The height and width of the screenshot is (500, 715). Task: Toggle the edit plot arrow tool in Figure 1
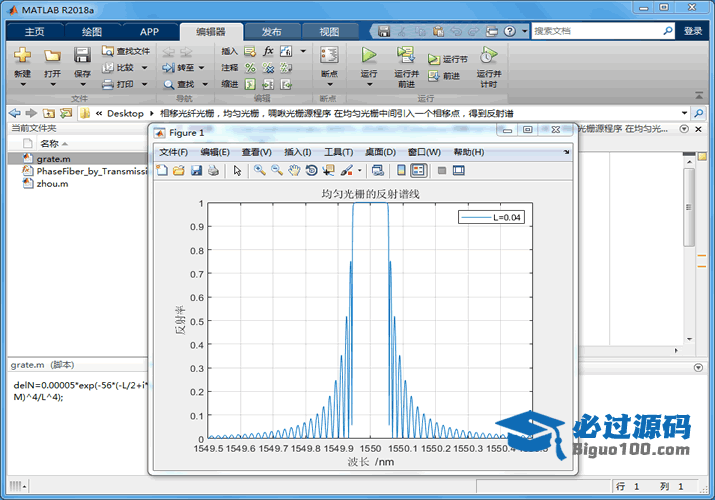(237, 170)
